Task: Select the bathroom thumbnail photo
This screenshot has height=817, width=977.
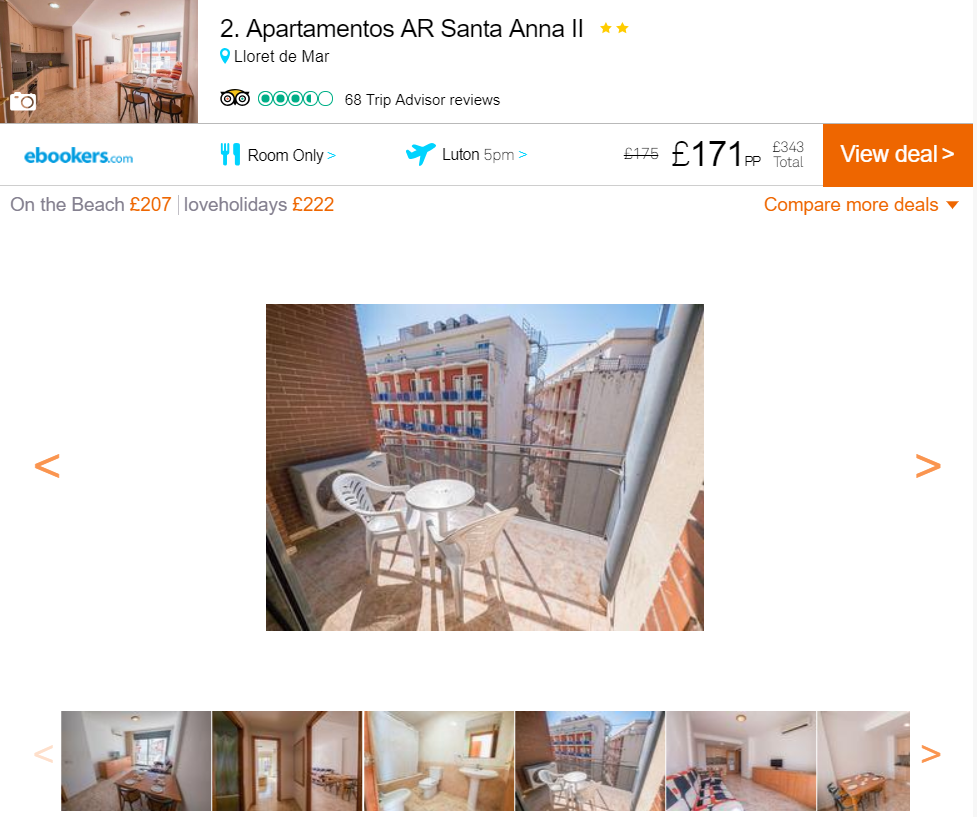Action: 439,761
